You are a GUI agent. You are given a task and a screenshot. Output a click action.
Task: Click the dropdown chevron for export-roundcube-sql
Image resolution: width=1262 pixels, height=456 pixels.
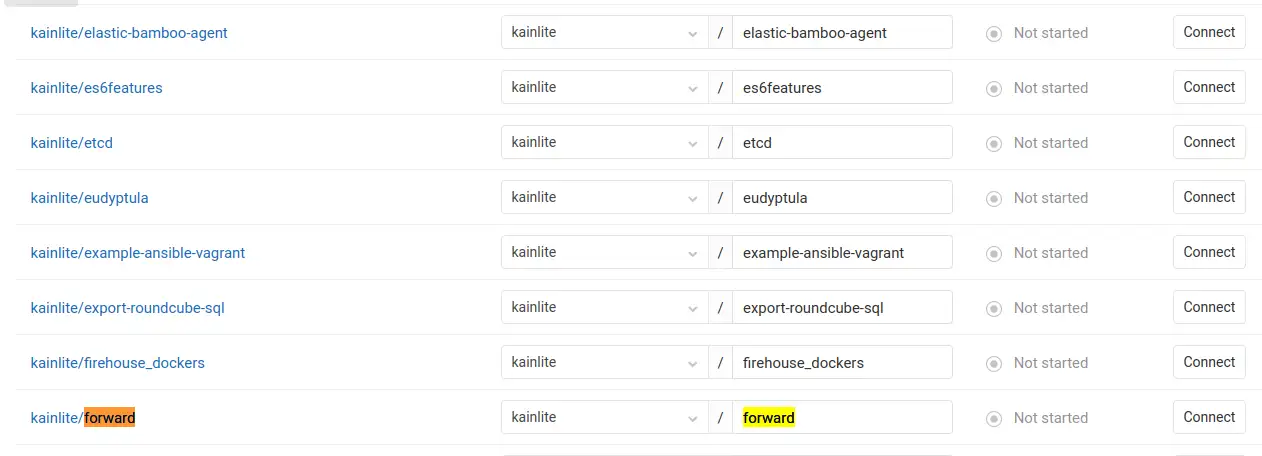click(x=693, y=308)
